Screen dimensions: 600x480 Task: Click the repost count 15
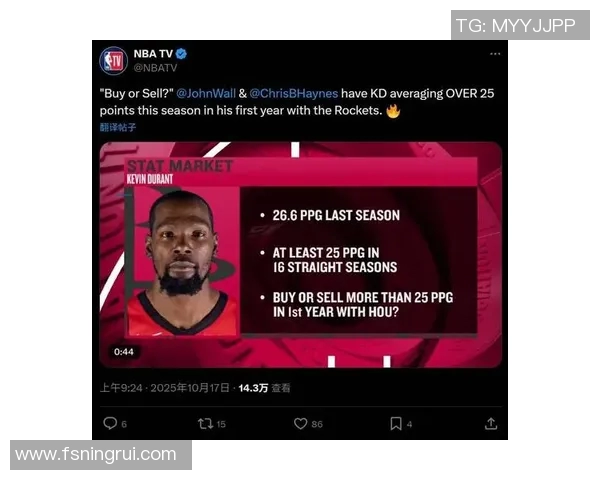pyautogui.click(x=221, y=424)
